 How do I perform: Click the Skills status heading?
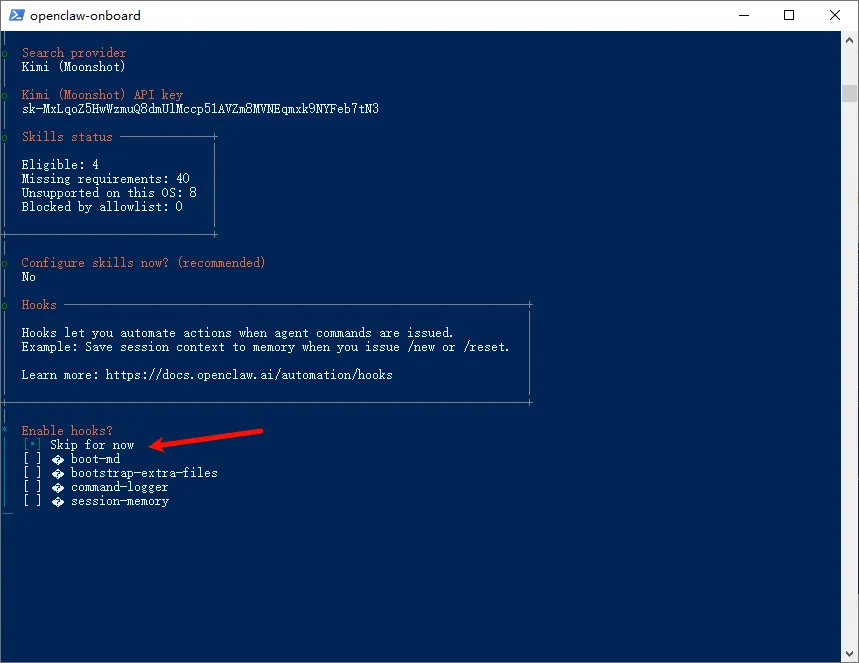[67, 136]
